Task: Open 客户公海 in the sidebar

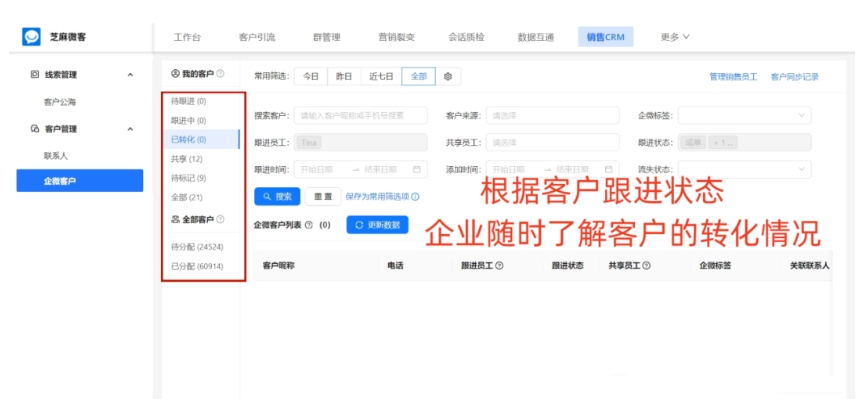Action: pos(60,102)
